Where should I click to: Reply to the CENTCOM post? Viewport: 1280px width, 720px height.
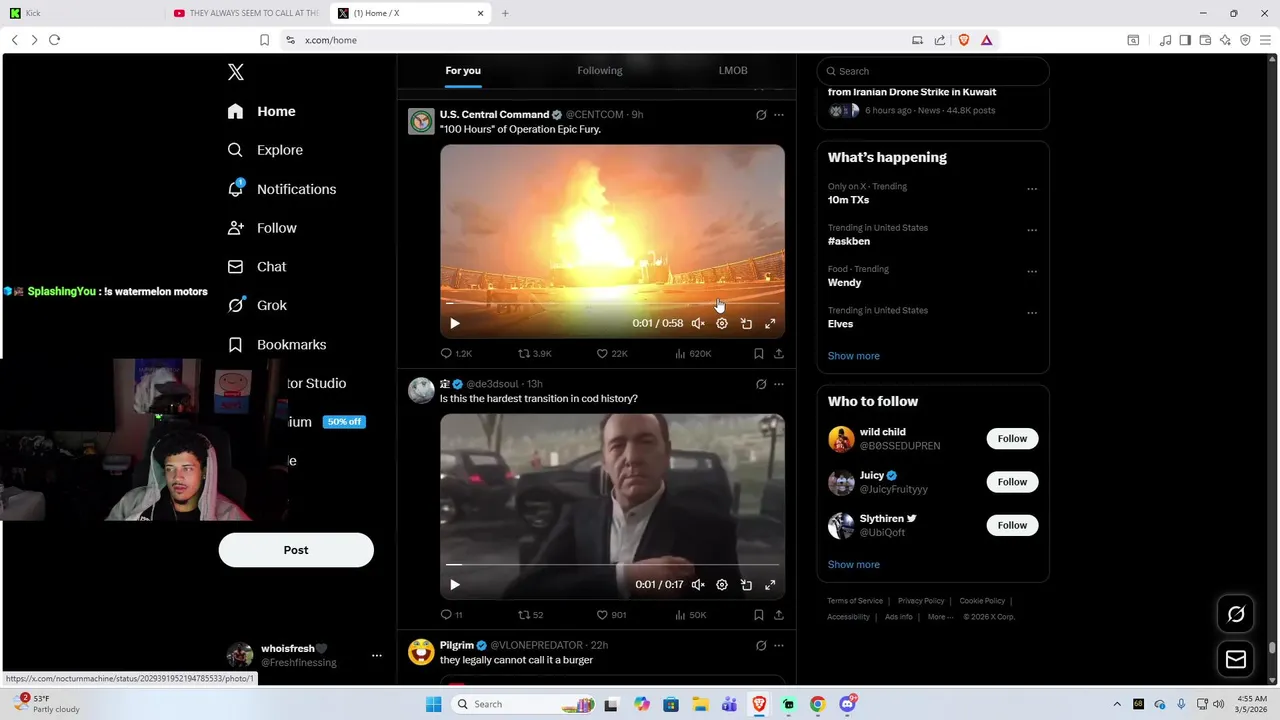[x=456, y=353]
